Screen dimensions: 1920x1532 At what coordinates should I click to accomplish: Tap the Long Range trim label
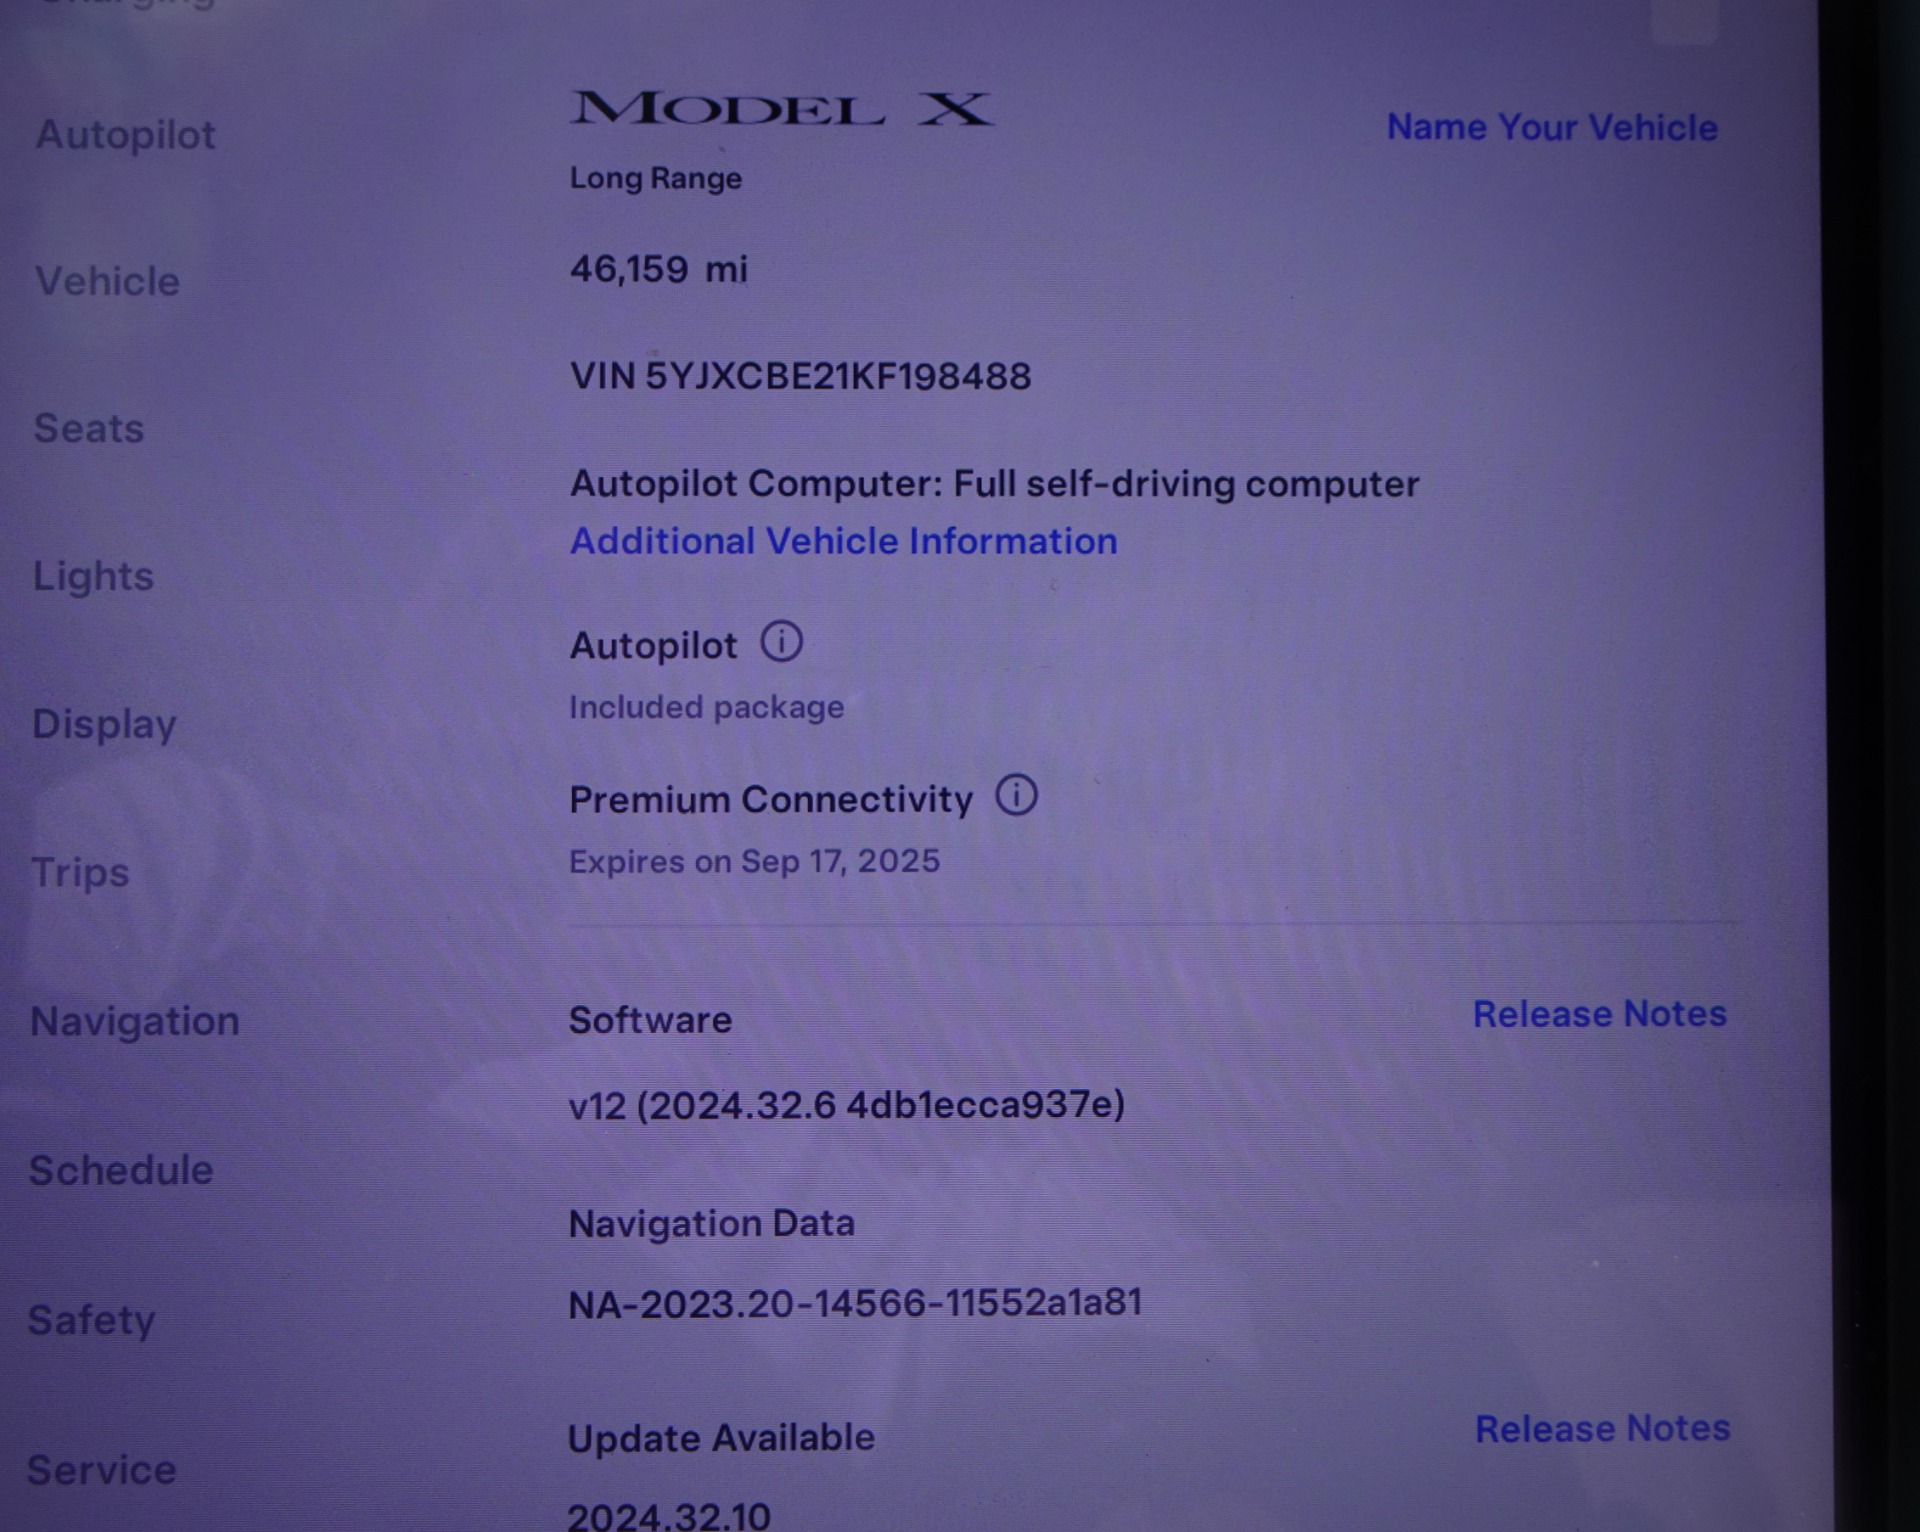click(656, 178)
